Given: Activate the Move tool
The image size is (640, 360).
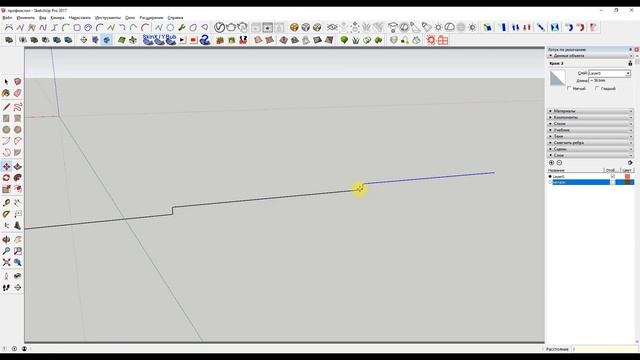Looking at the screenshot, I should coord(6,167).
